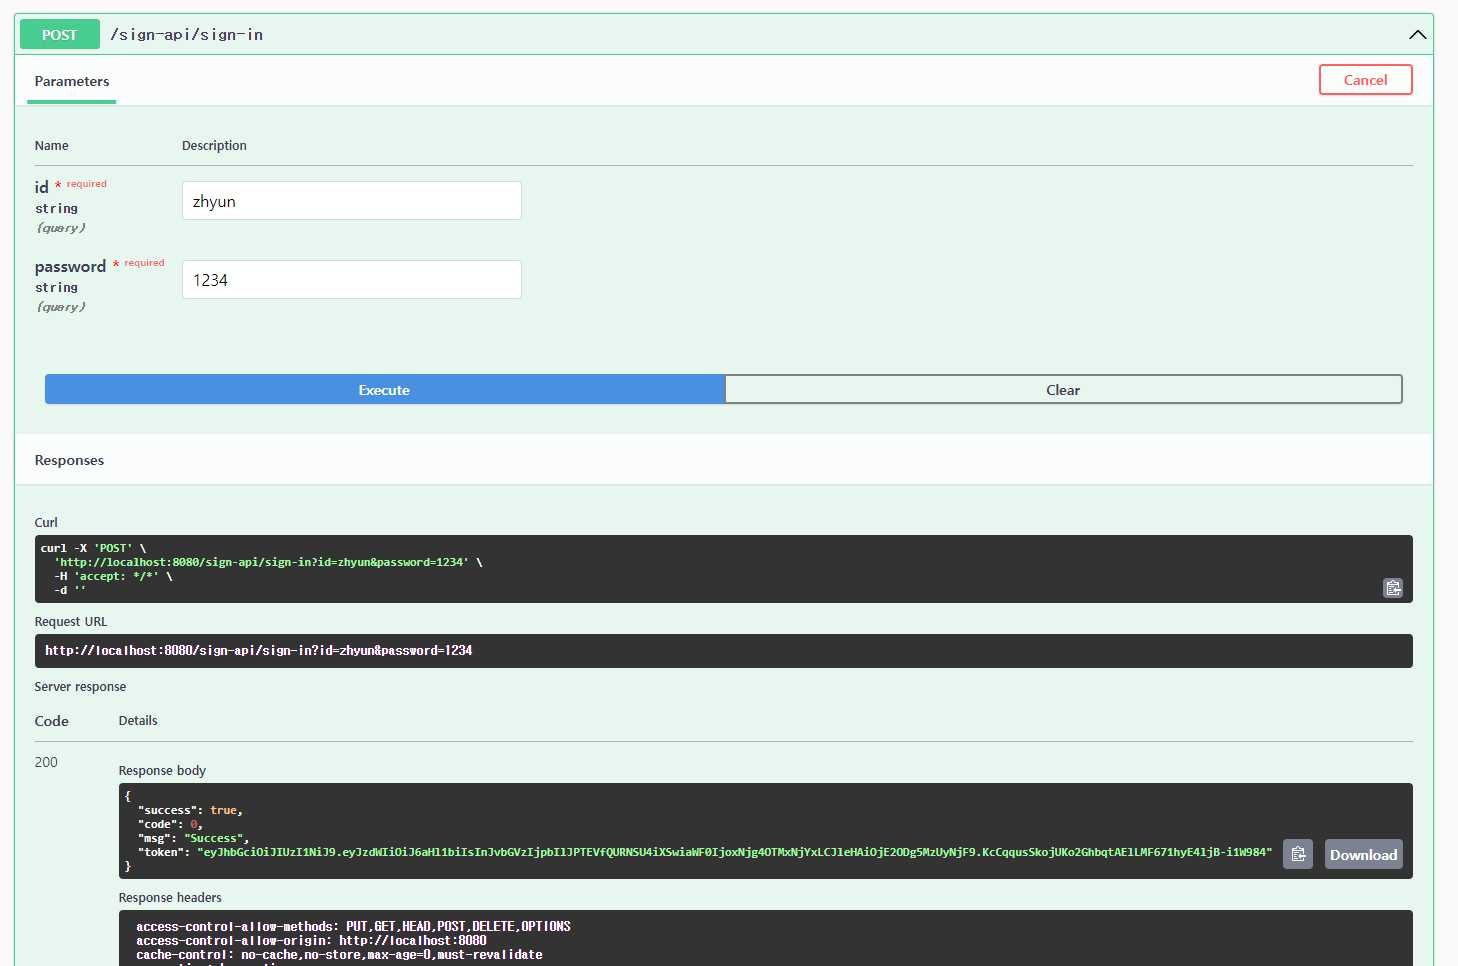Viewport: 1458px width, 966px height.
Task: Click the curl -X 'POST' line
Action: pyautogui.click(x=93, y=549)
